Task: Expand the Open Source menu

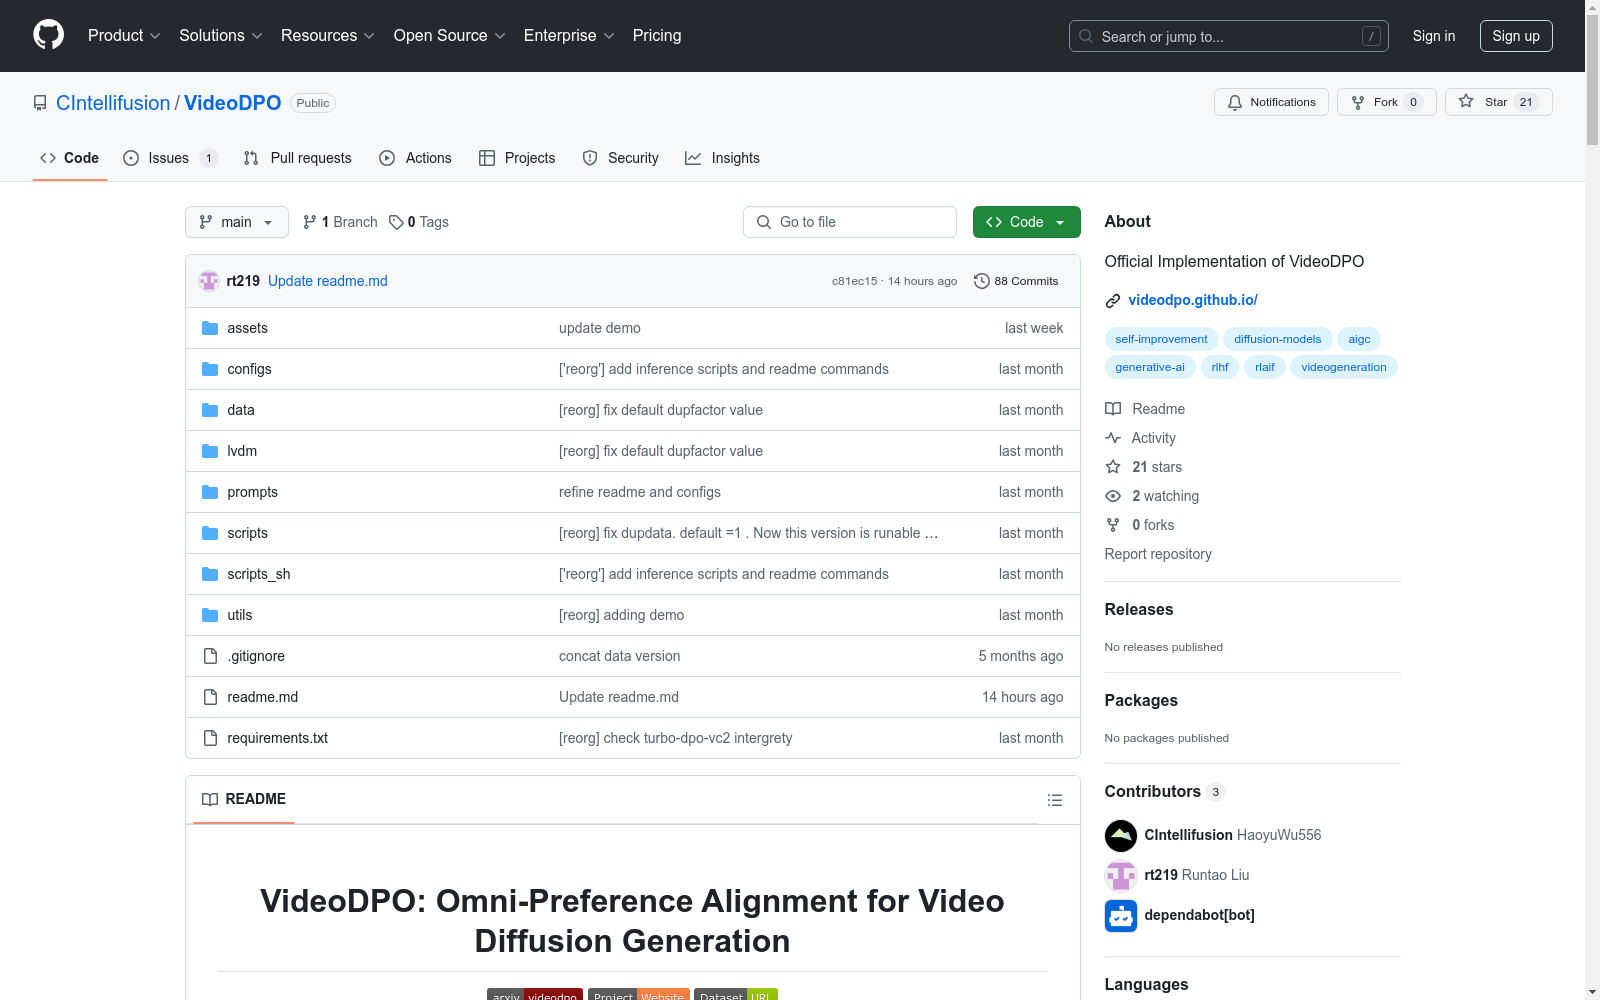Action: (x=450, y=35)
